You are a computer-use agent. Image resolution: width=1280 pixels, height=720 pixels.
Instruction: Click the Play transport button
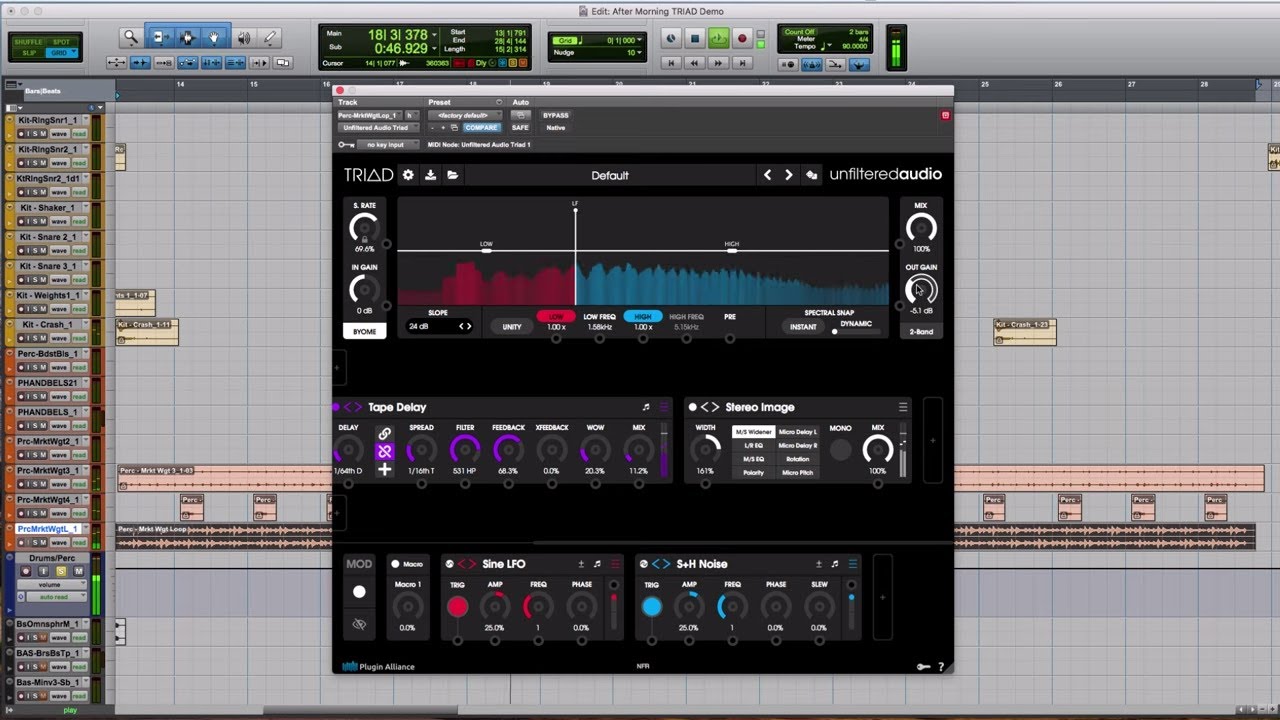click(718, 39)
